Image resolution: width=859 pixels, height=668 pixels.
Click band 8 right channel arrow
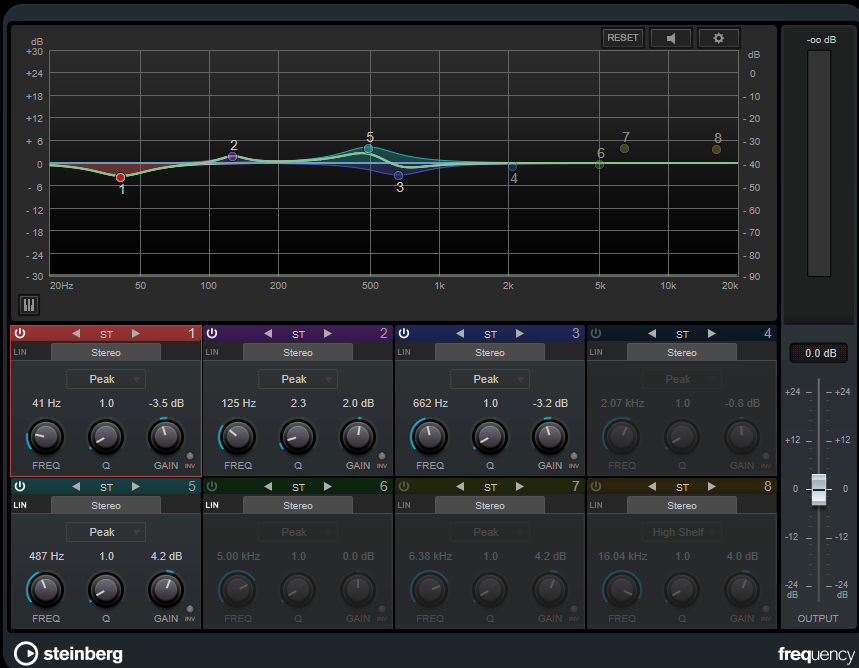[x=712, y=487]
